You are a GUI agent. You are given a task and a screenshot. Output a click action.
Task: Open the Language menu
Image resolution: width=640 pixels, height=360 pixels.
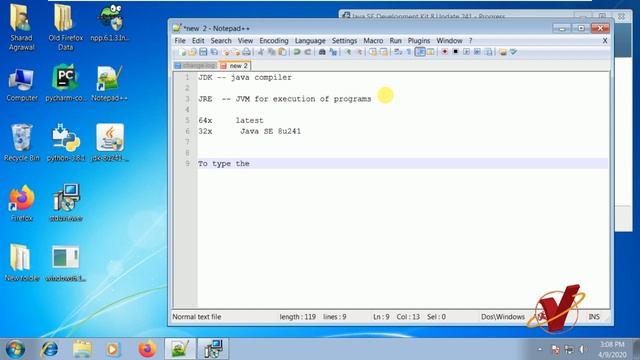[310, 40]
